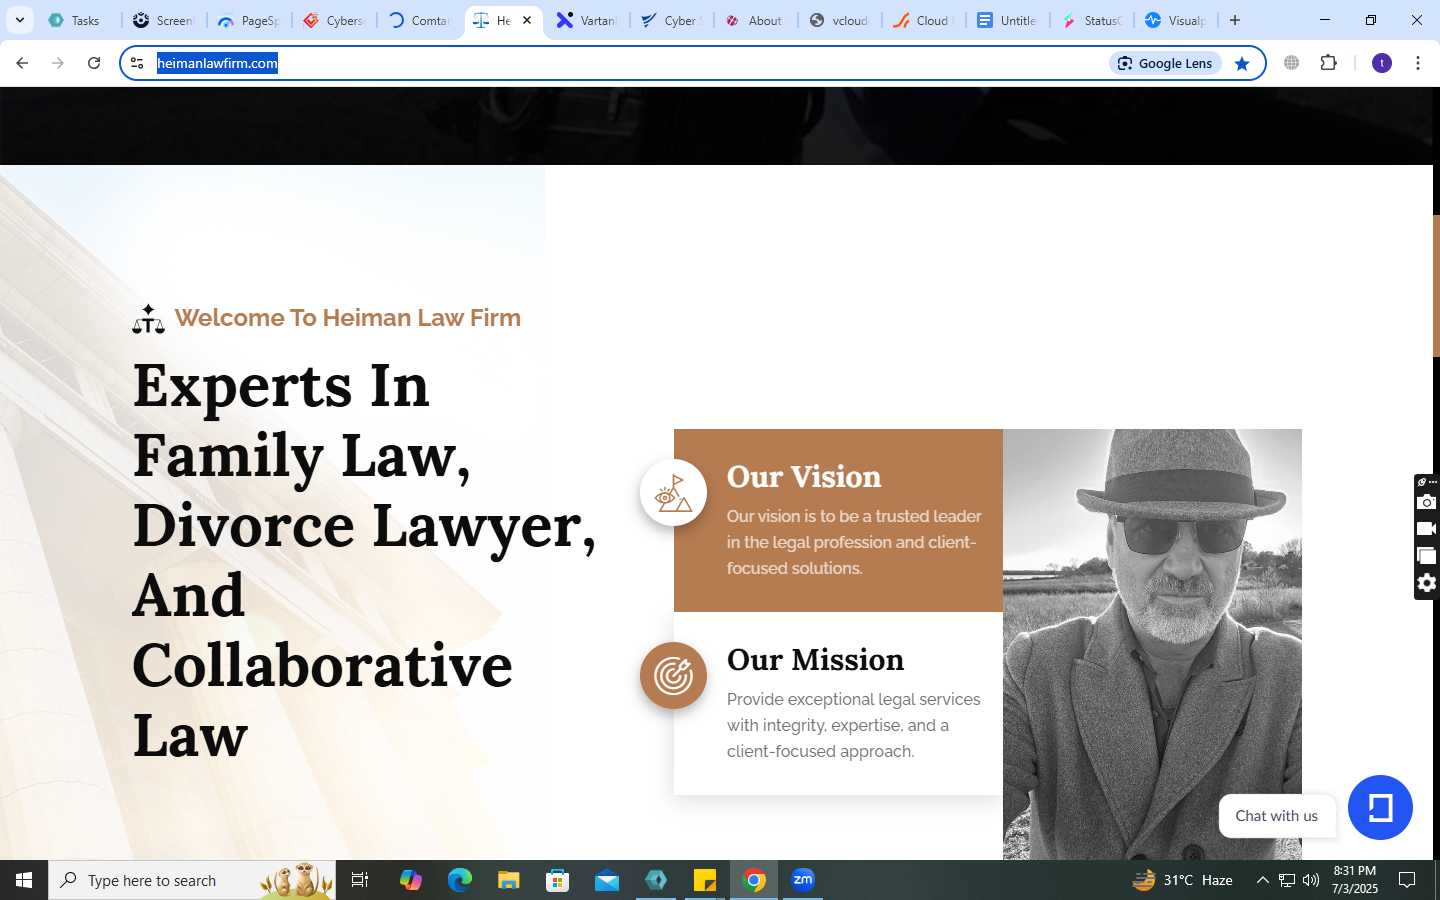This screenshot has height=900, width=1440.
Task: Go forward to next page
Action: point(58,63)
